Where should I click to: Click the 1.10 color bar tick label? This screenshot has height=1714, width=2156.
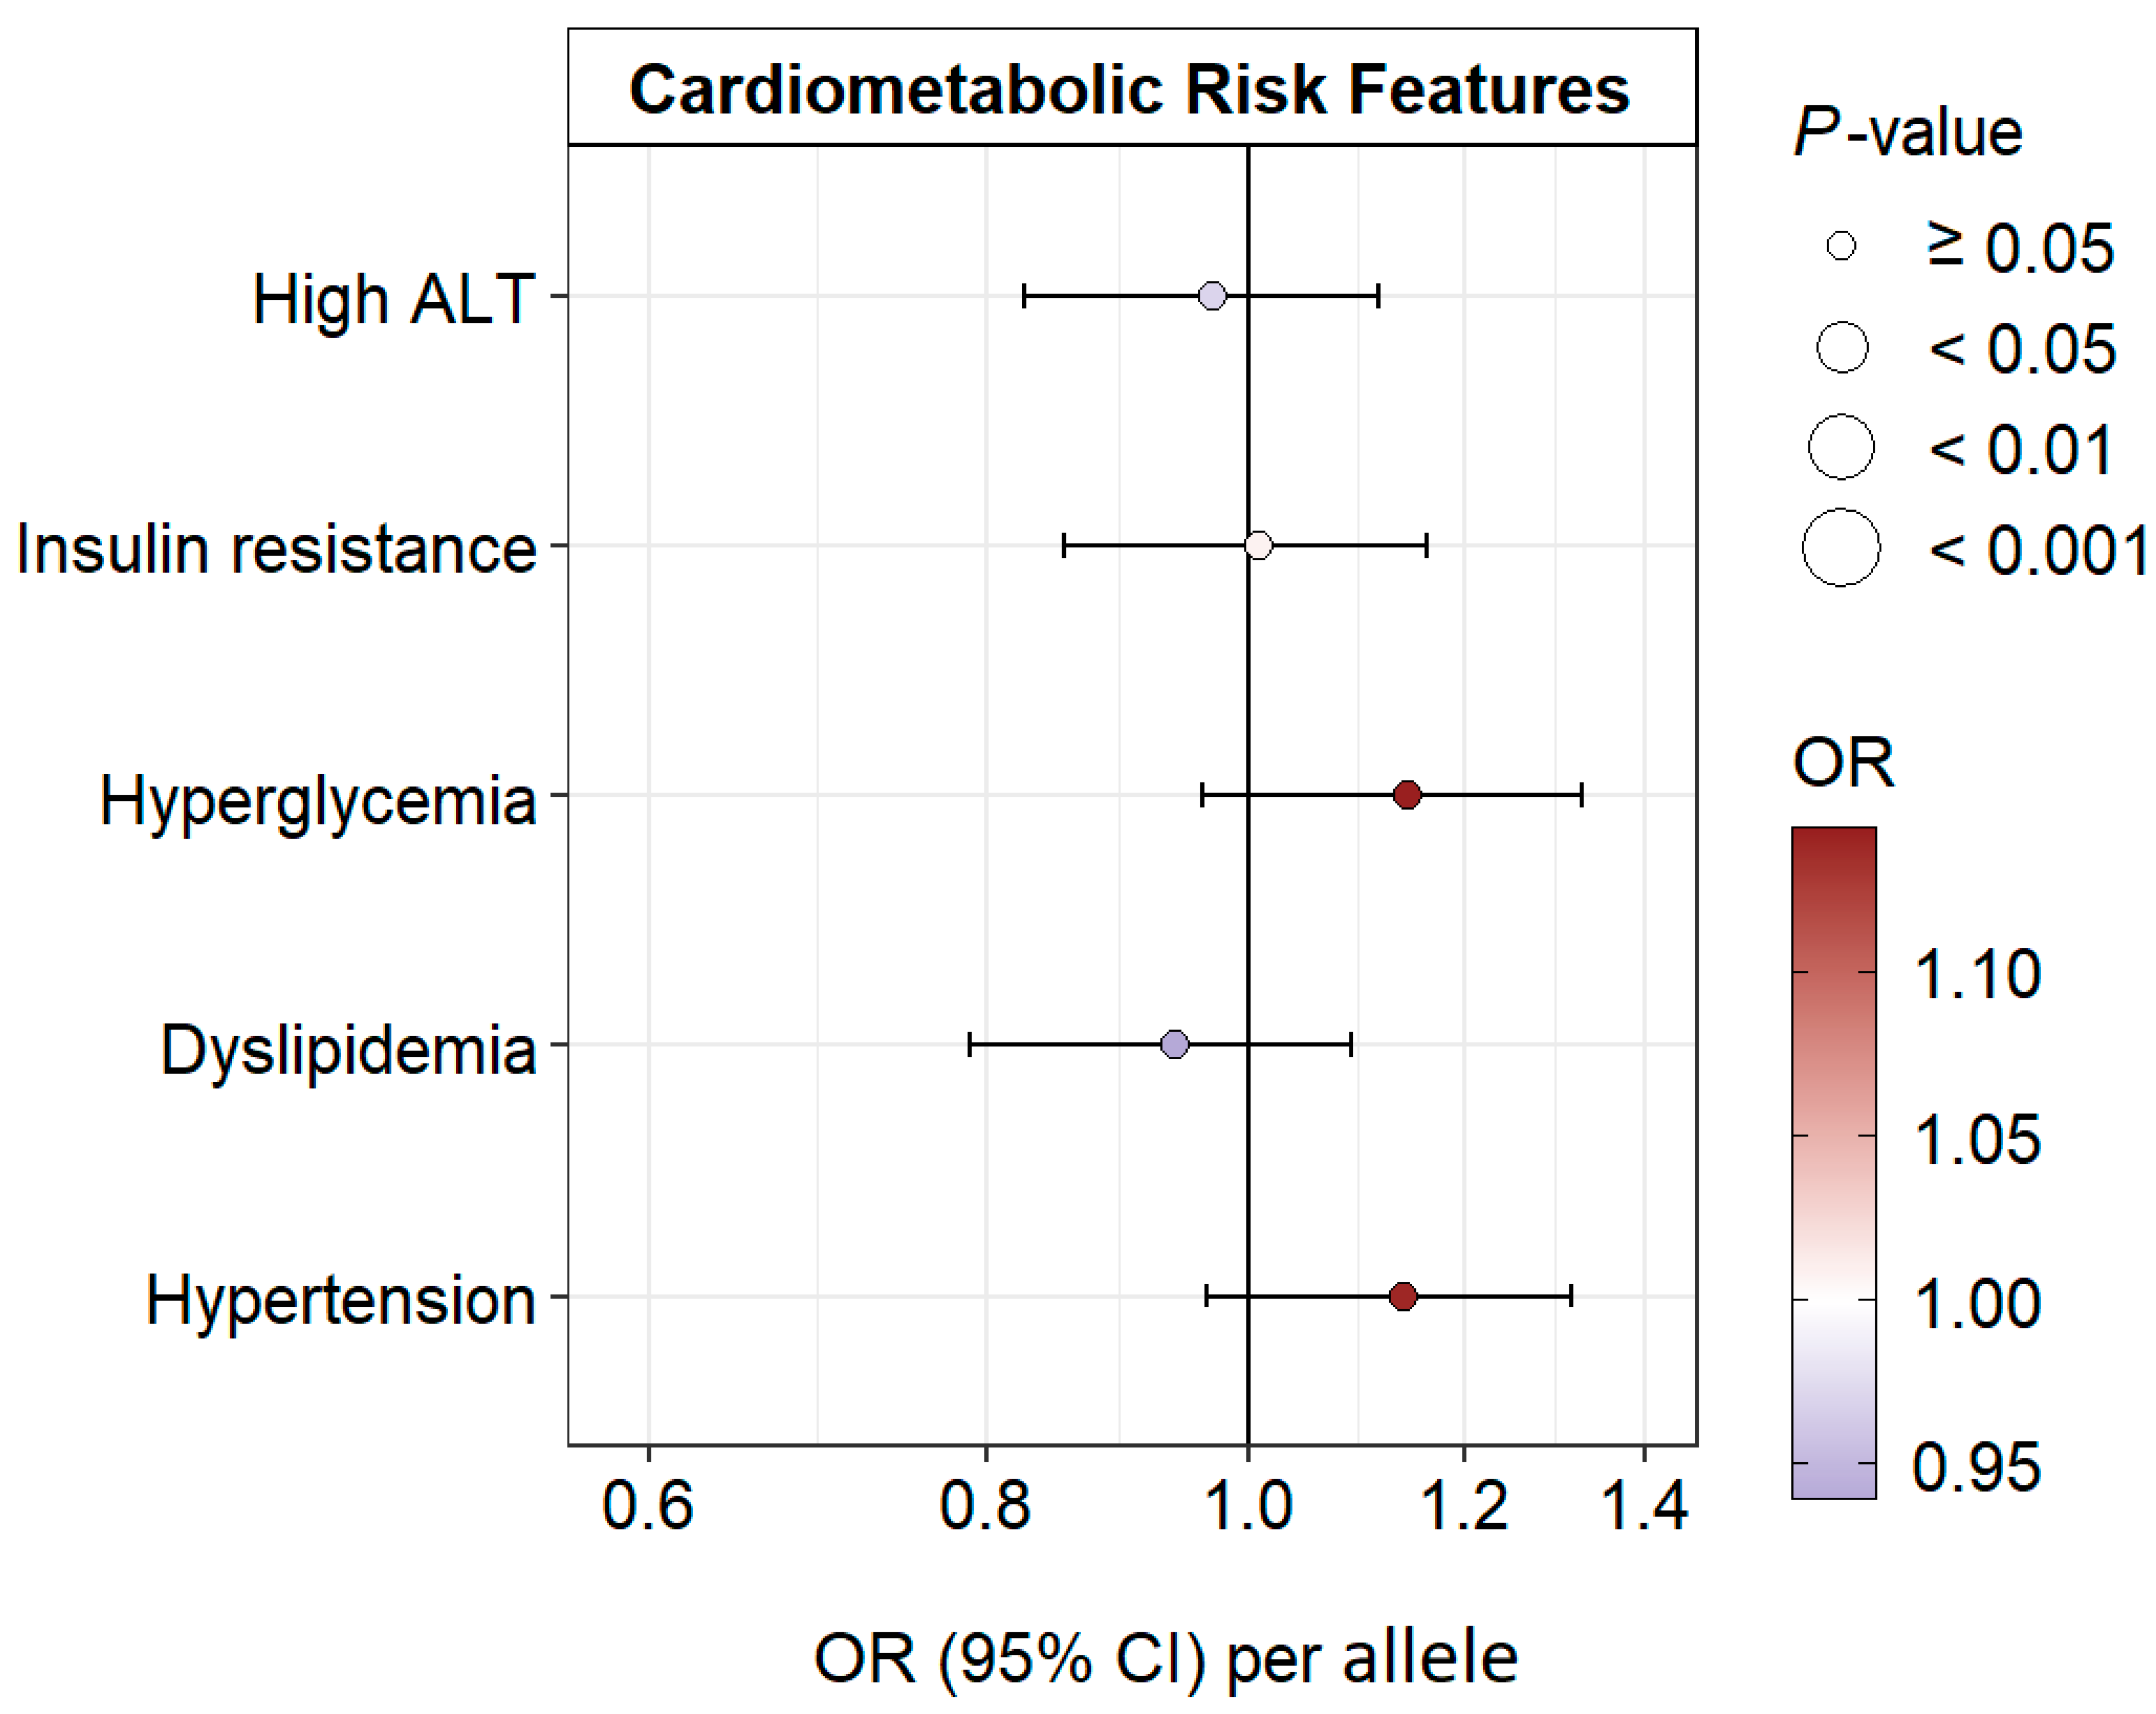click(1977, 974)
